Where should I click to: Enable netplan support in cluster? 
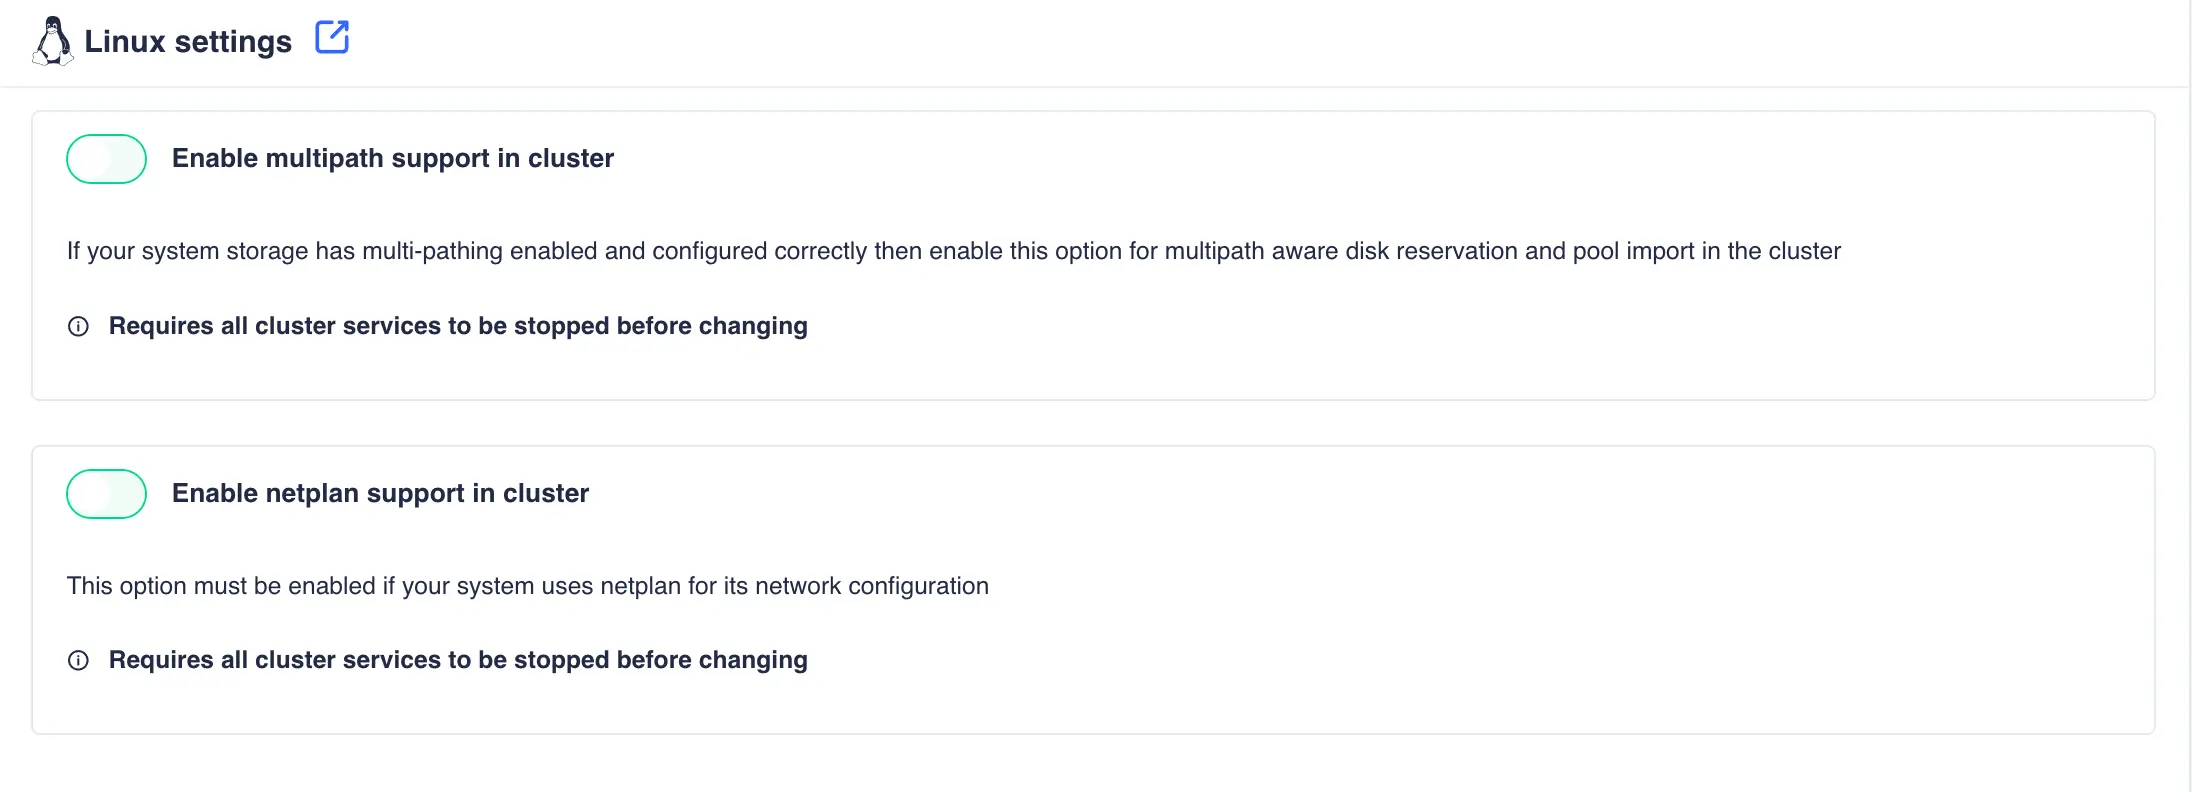click(x=106, y=493)
